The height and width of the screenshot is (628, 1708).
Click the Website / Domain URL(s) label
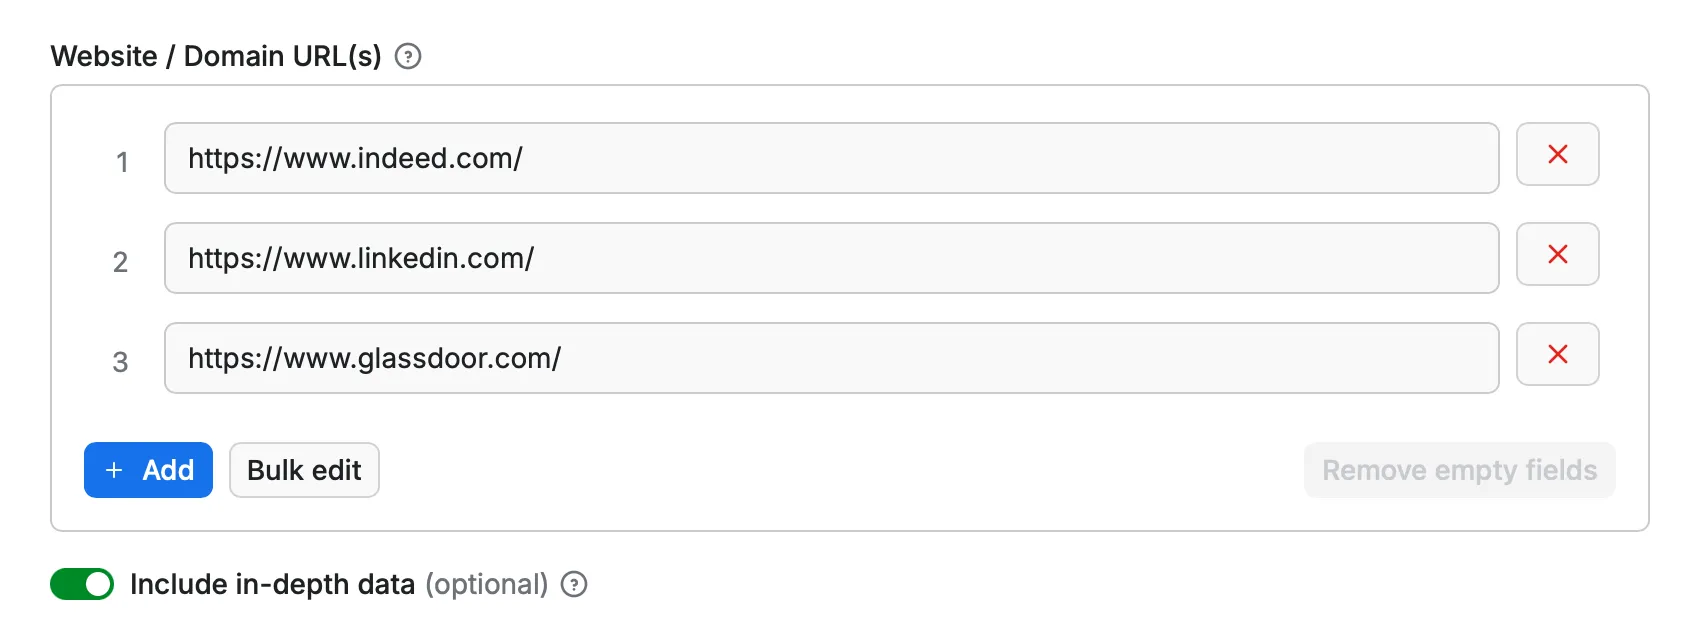pos(216,56)
